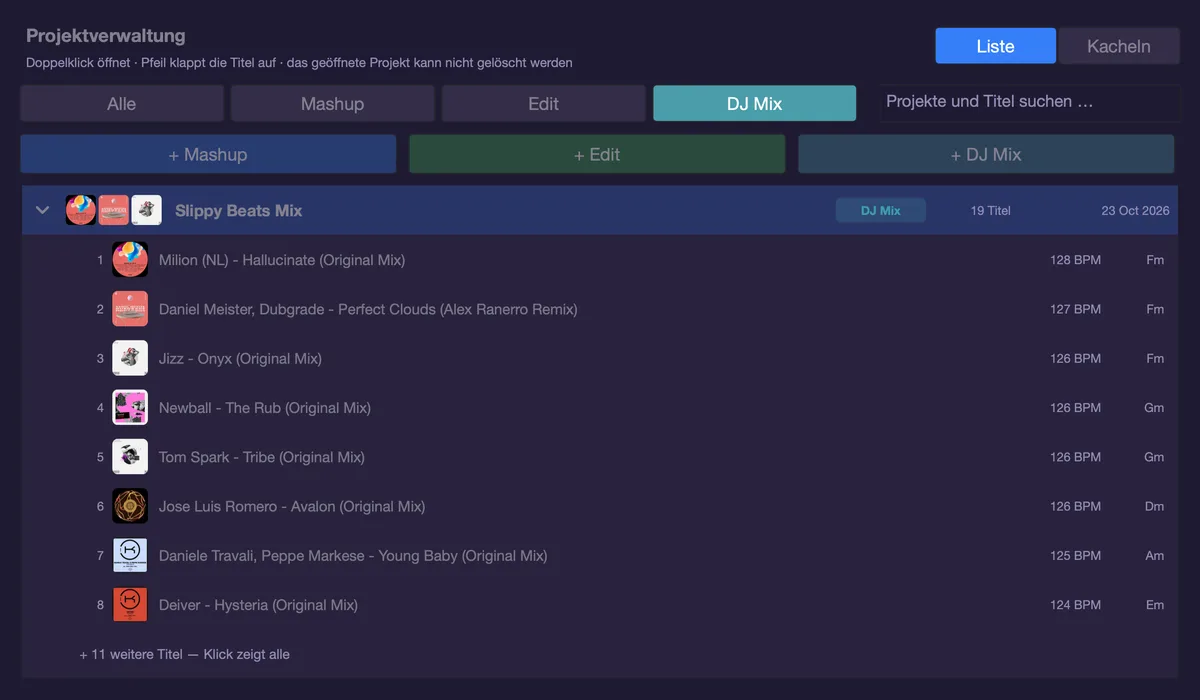The height and width of the screenshot is (700, 1200).
Task: Filter projects by Edit
Action: (543, 103)
